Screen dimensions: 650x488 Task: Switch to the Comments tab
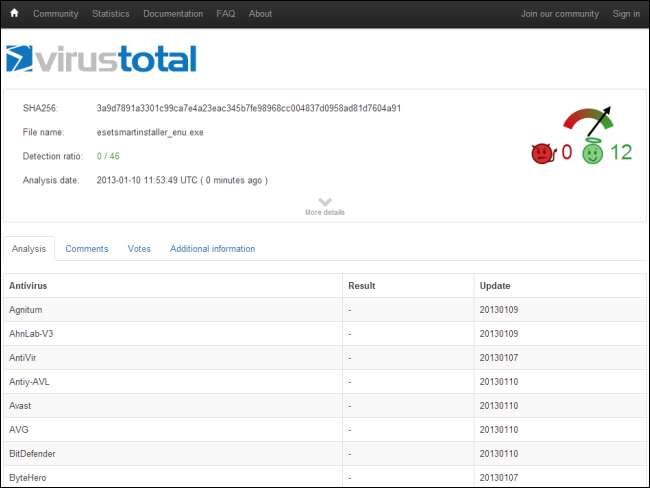pos(87,249)
